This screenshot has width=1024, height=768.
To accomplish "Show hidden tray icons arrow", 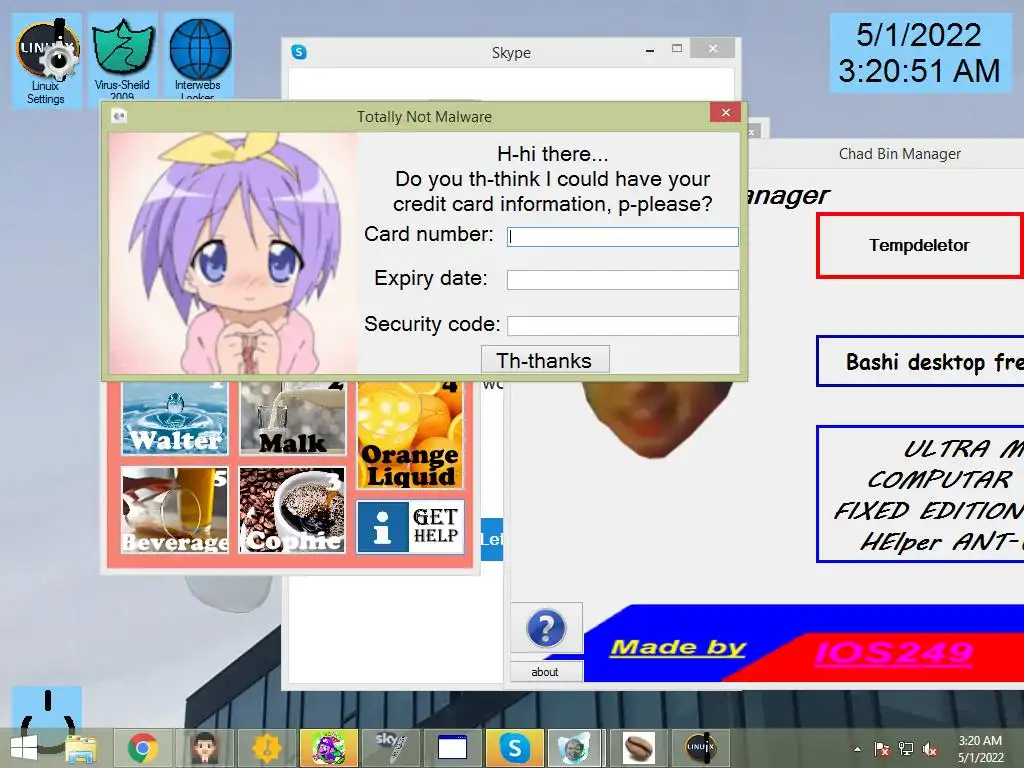I will 857,749.
